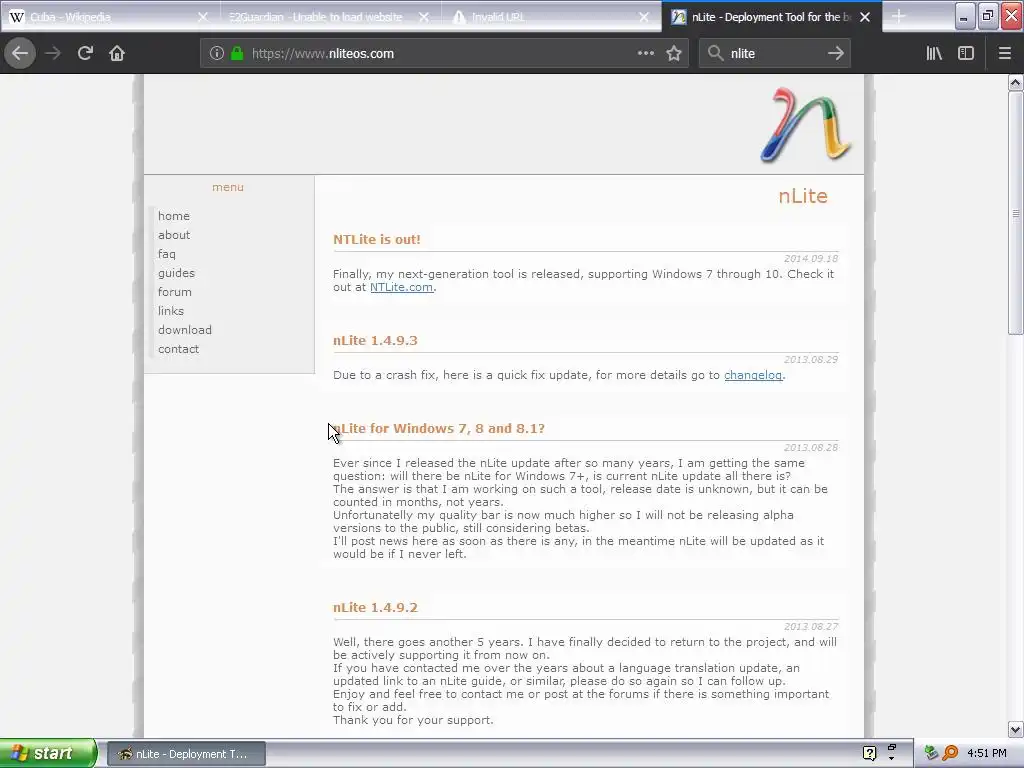Click the green secure padlock icon
Screen dimensions: 1024x768
(237, 54)
